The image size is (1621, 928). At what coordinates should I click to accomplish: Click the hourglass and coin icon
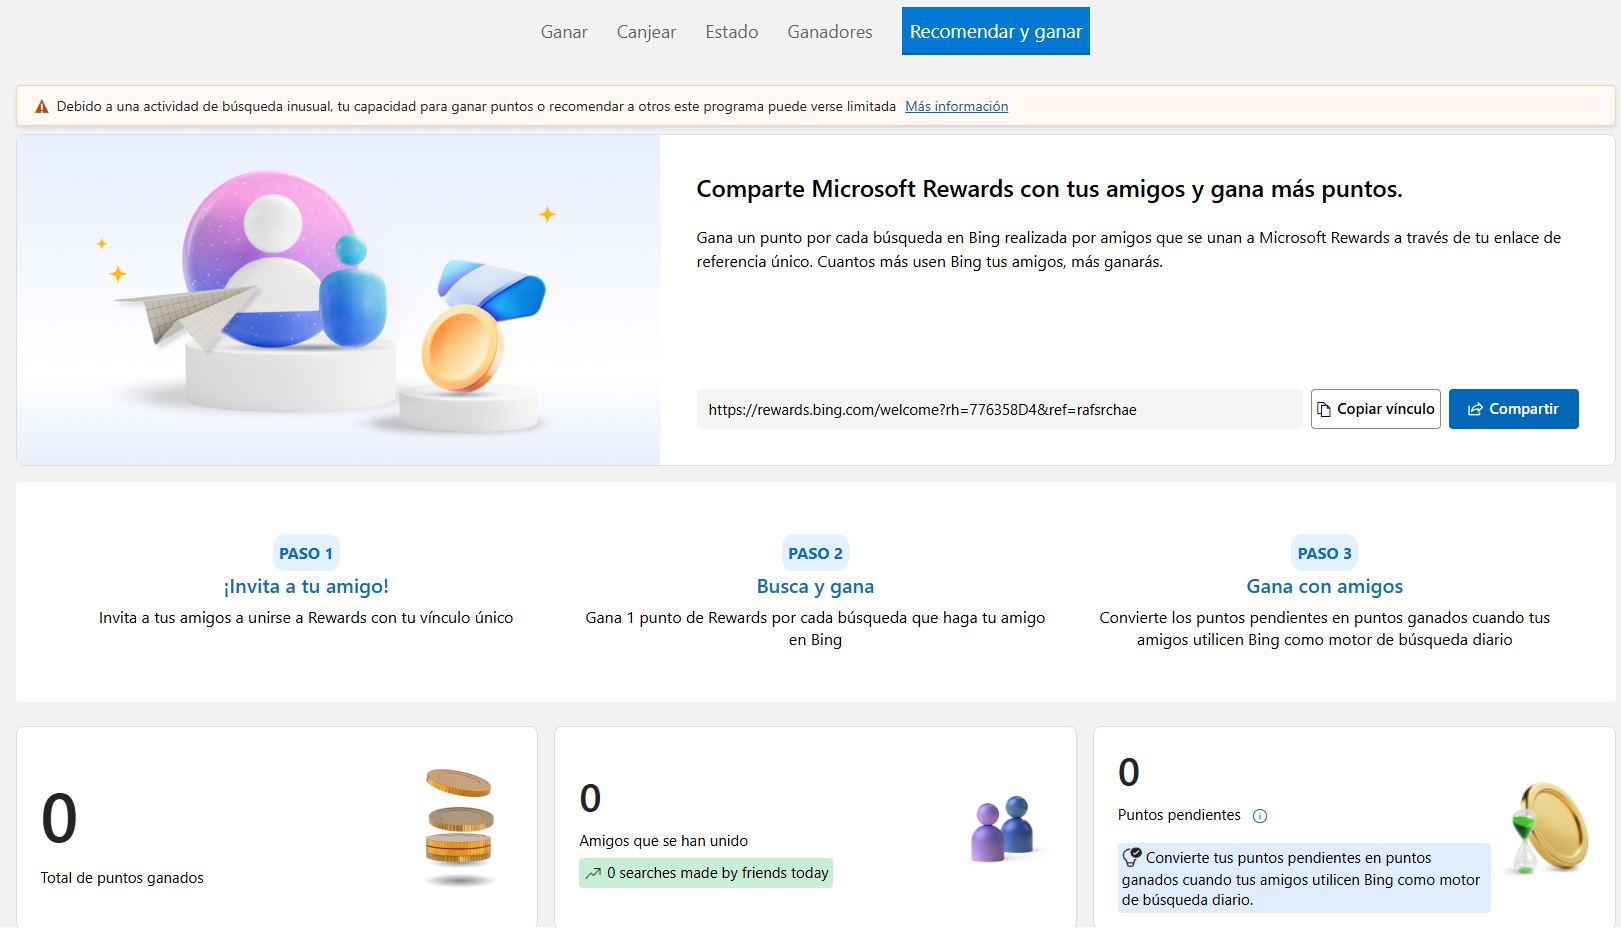[x=1549, y=828]
